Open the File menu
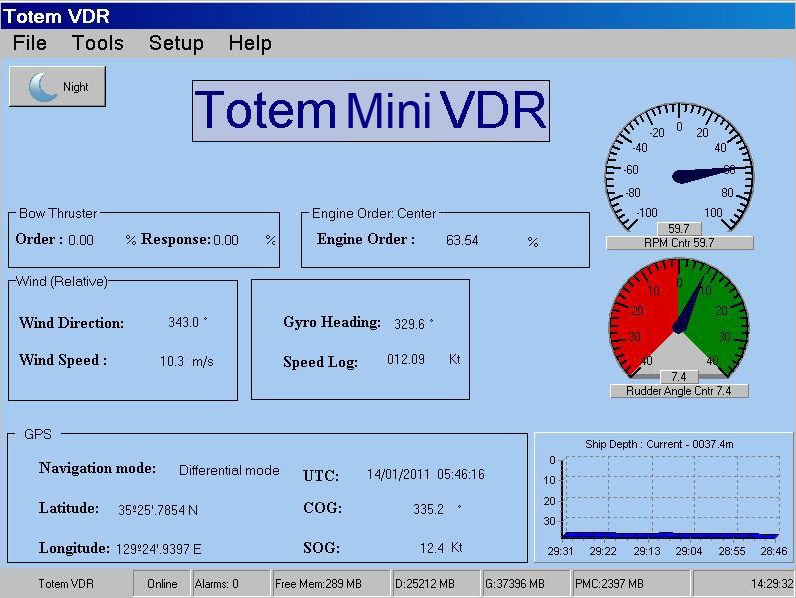 pos(29,43)
